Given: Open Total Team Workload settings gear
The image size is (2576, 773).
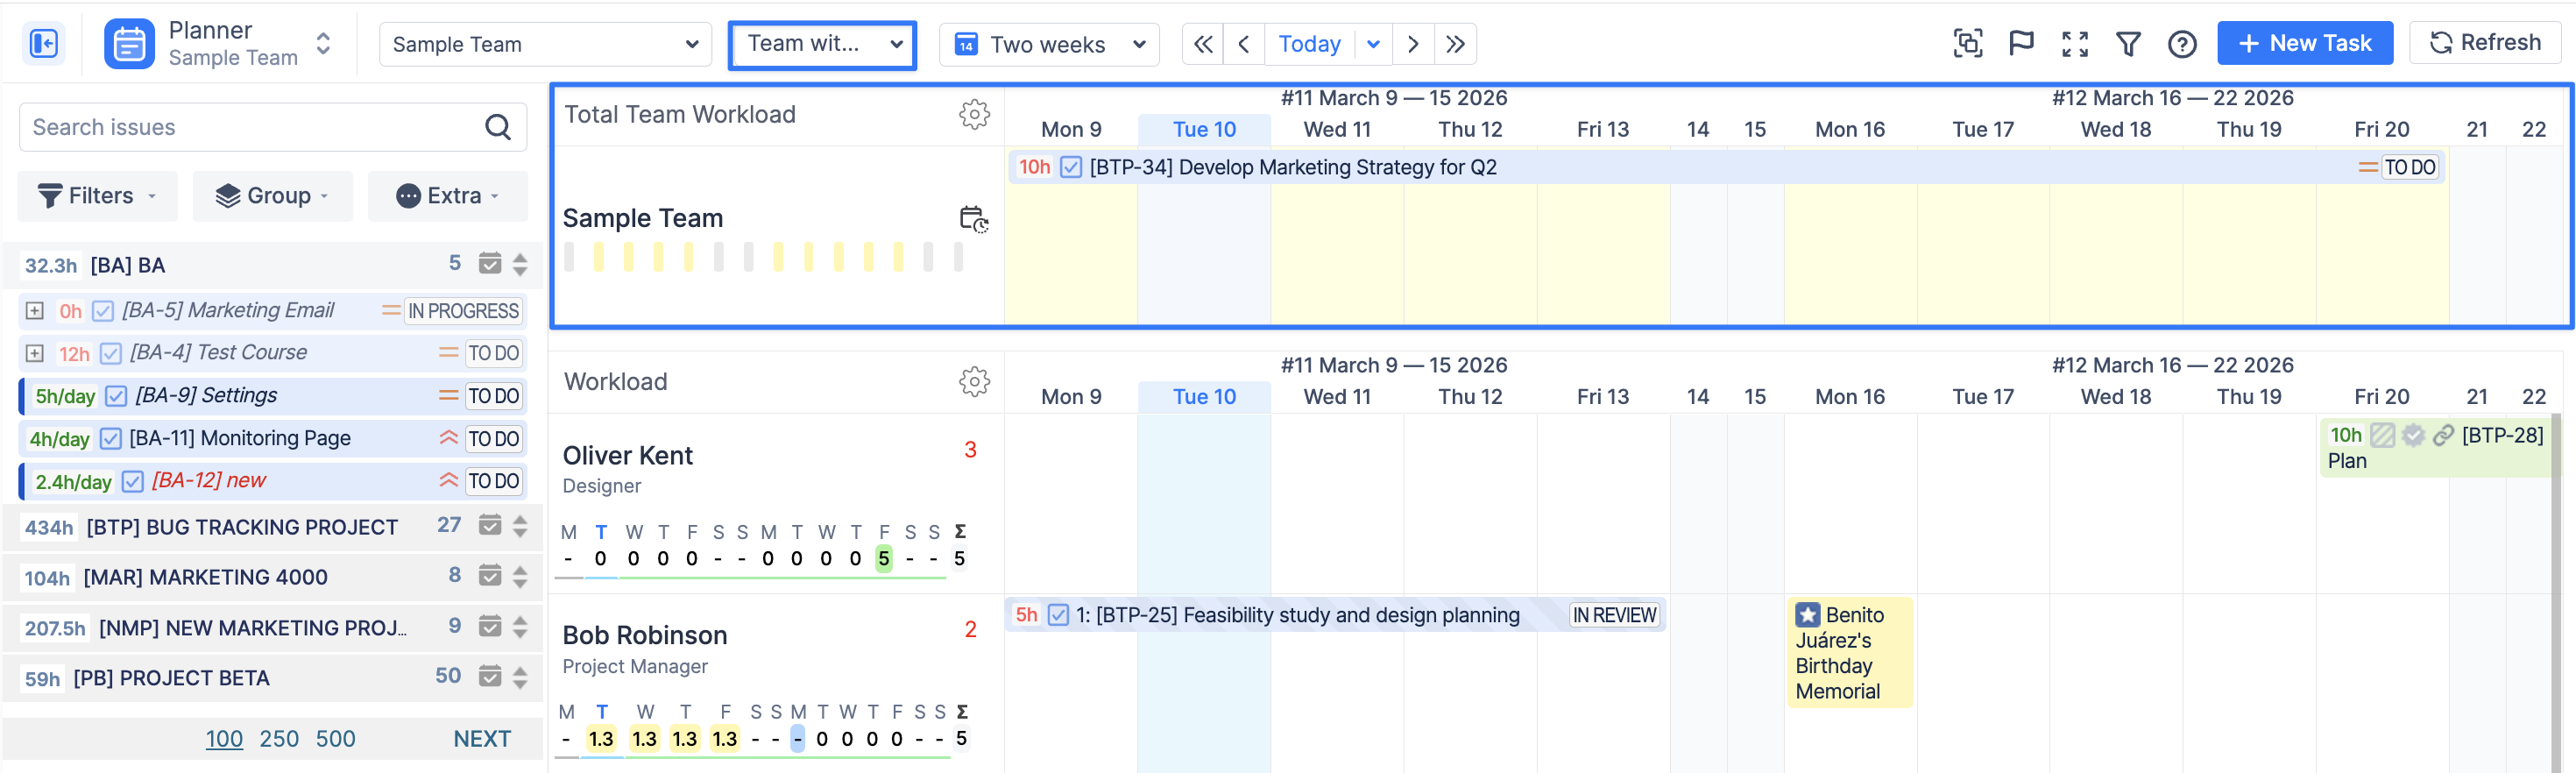Looking at the screenshot, I should [x=974, y=114].
